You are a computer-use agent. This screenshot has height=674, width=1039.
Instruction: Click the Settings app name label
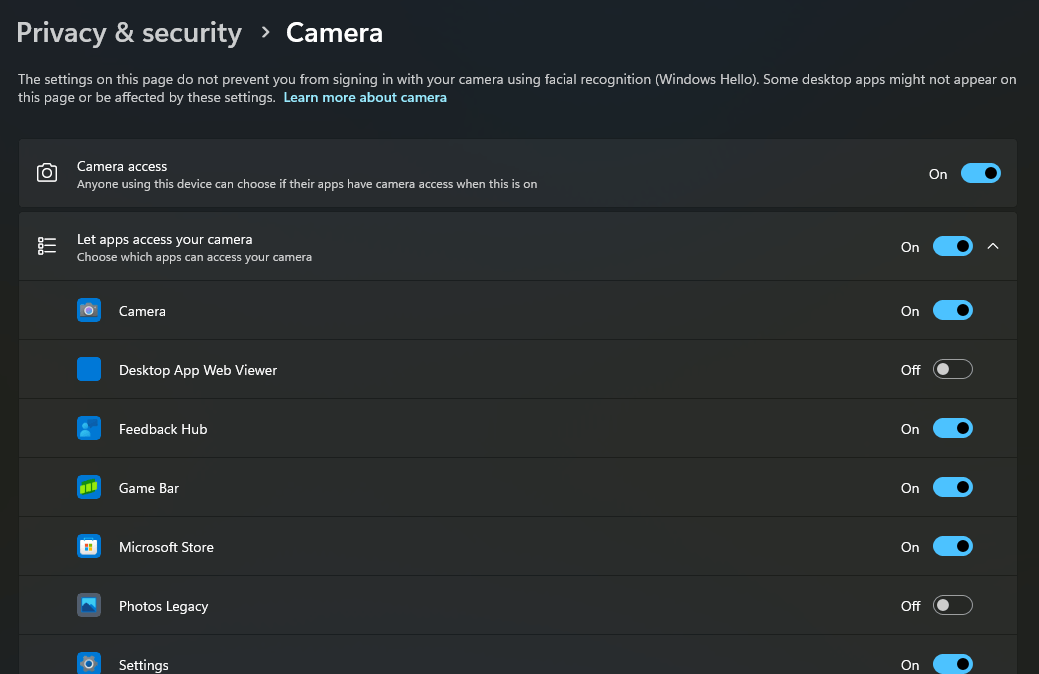coord(144,665)
